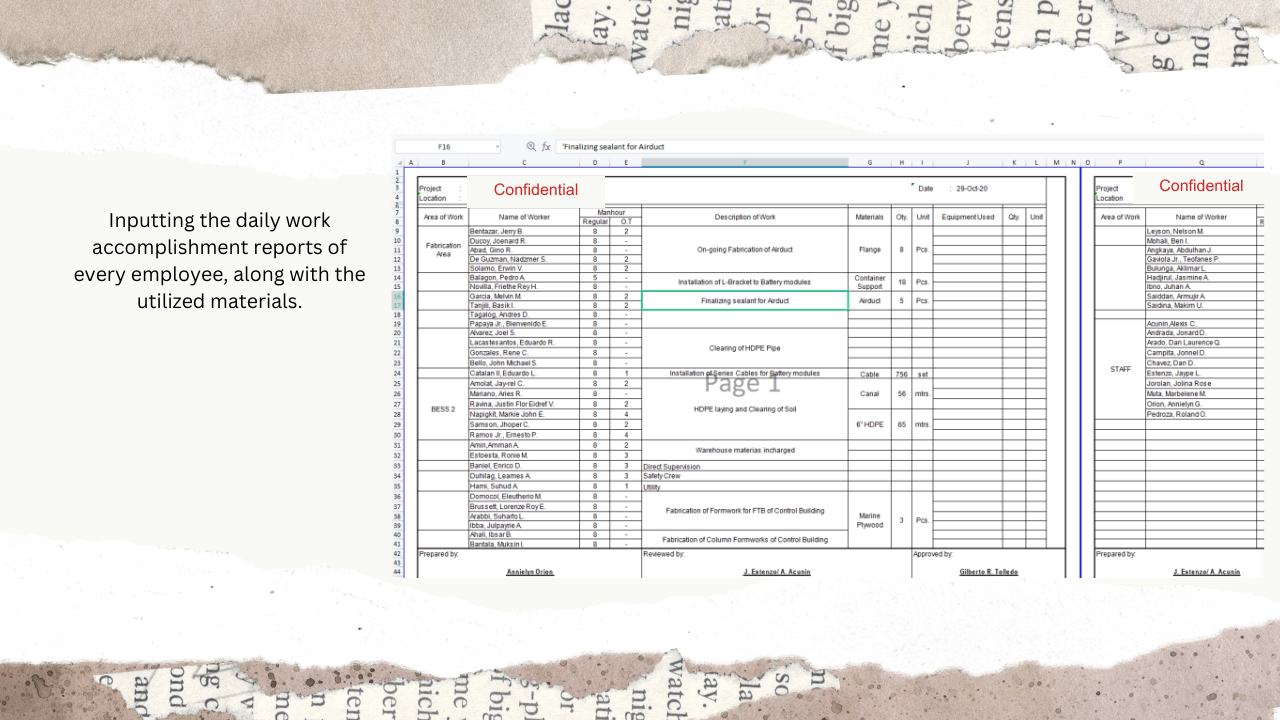Image resolution: width=1280 pixels, height=720 pixels.
Task: Select the 'Direct Supervision' cell
Action: 745,467
